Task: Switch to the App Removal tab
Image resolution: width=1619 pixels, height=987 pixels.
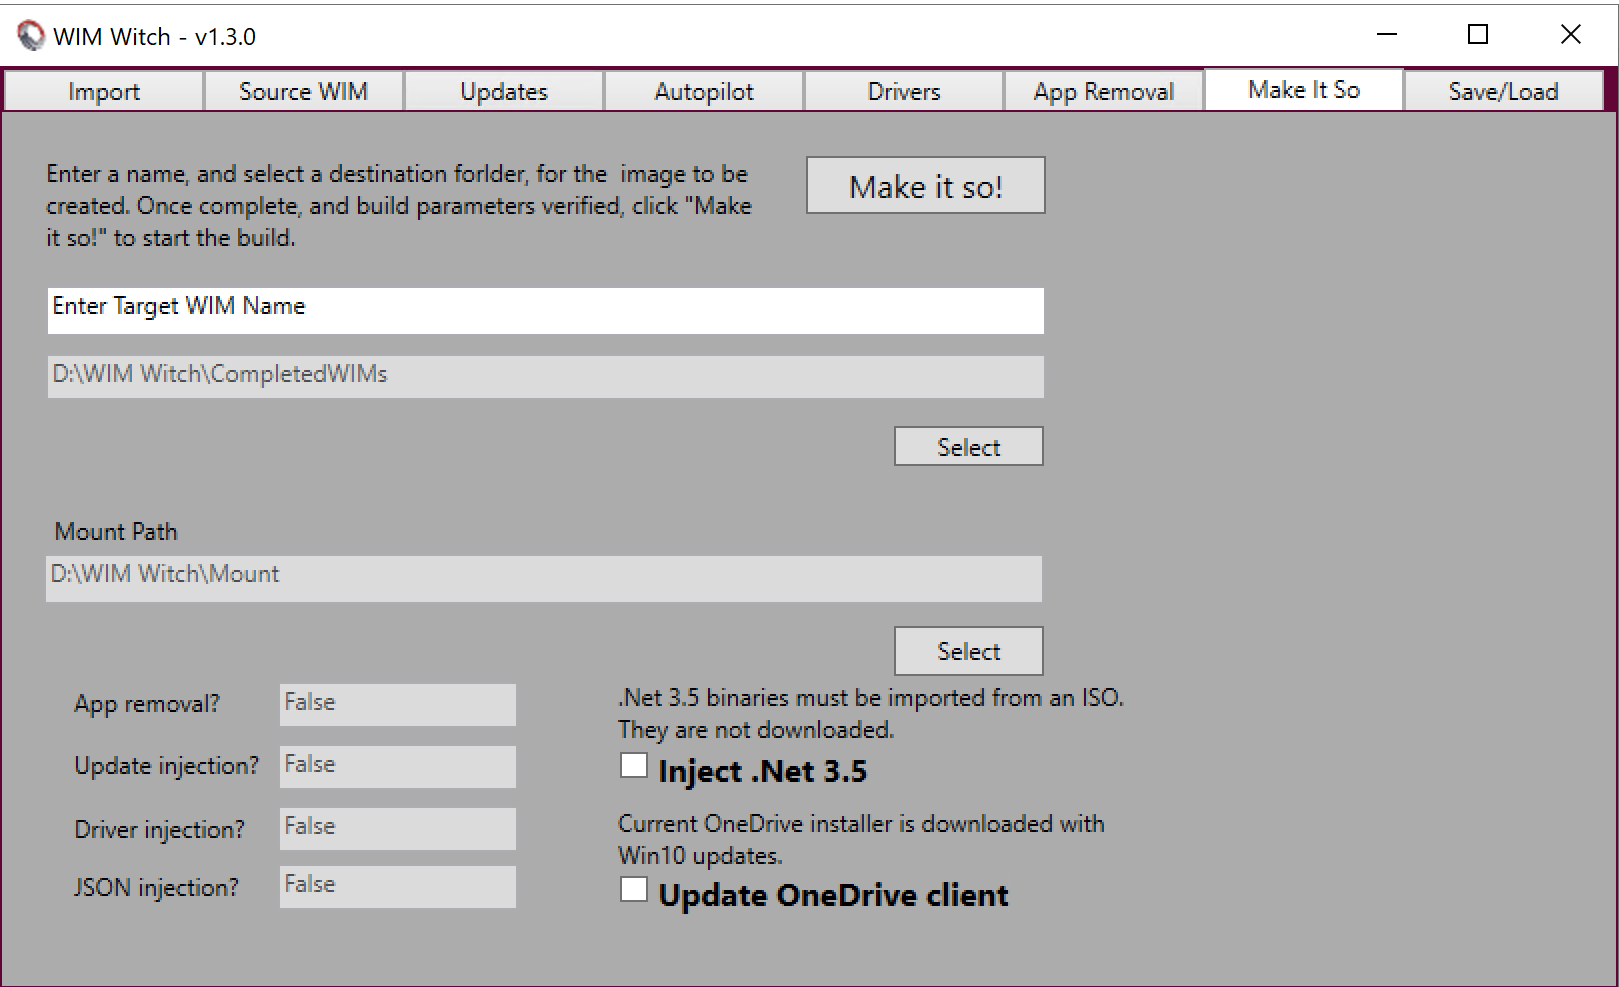Action: [1104, 91]
